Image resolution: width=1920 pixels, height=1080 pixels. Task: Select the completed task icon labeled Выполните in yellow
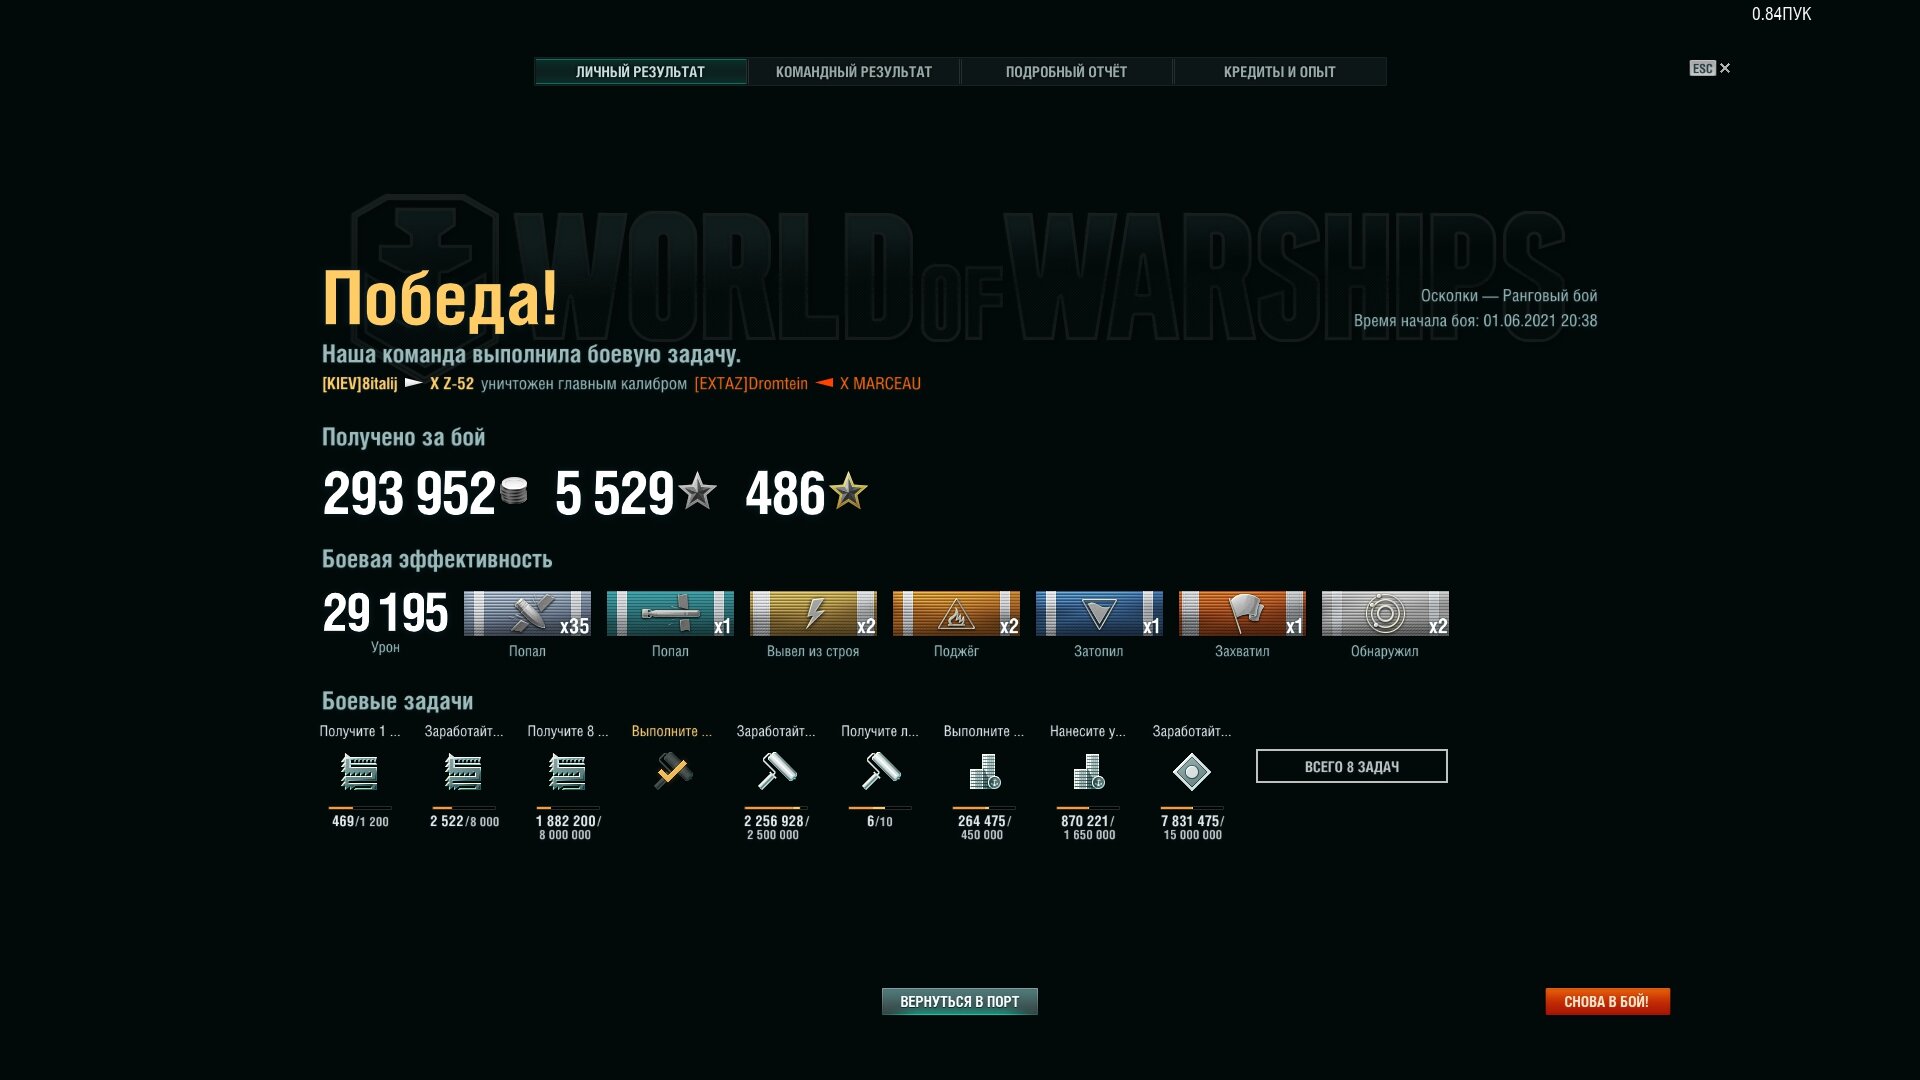672,771
